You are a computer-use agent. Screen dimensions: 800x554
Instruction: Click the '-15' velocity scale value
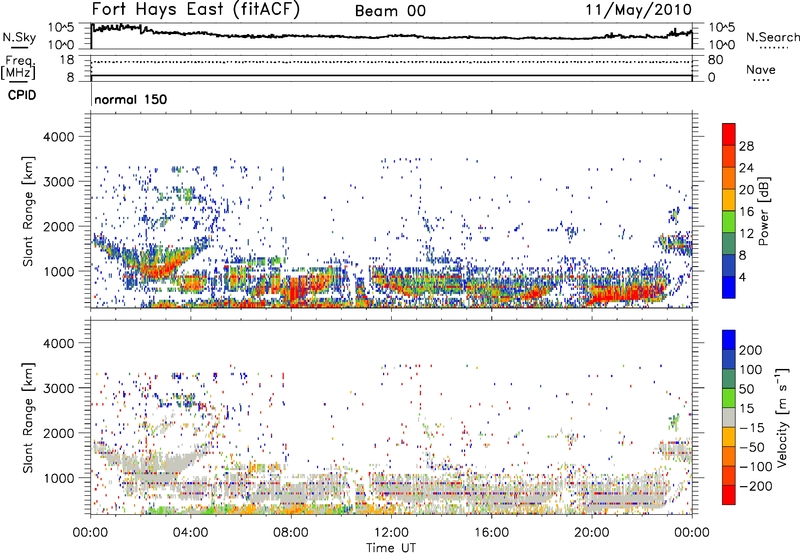[x=750, y=428]
